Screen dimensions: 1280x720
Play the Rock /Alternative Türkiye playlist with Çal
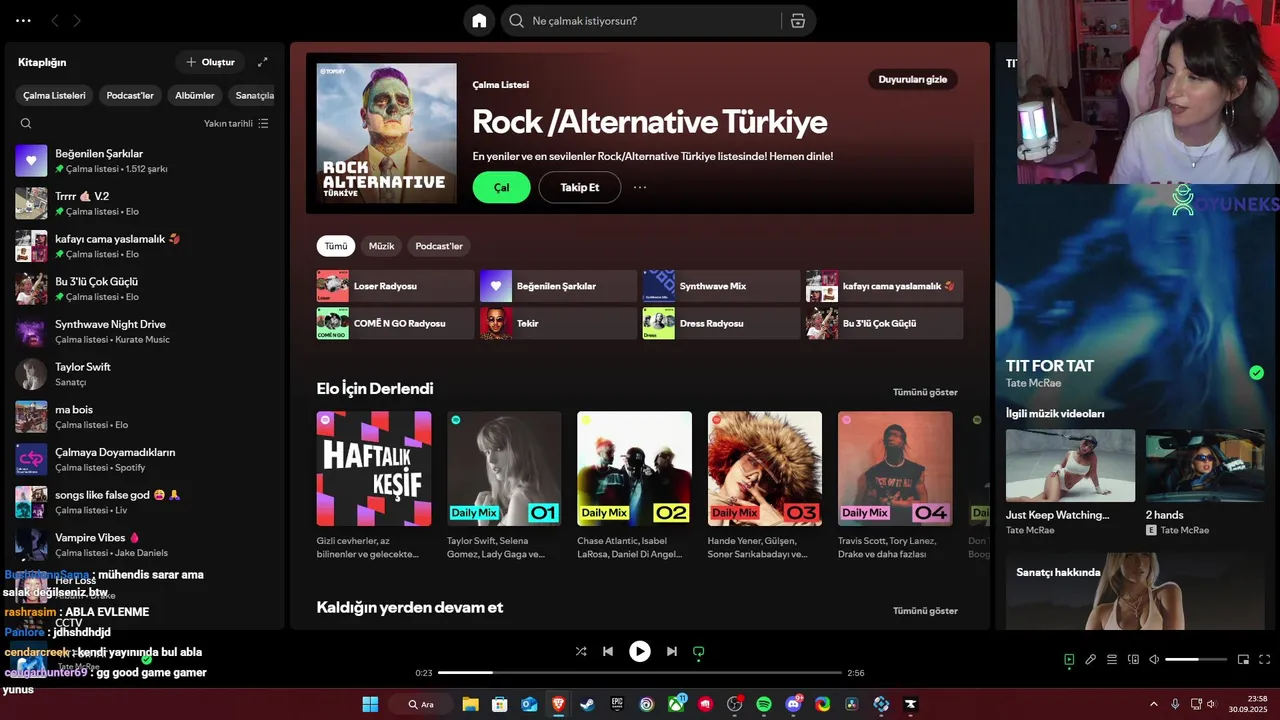coord(502,187)
